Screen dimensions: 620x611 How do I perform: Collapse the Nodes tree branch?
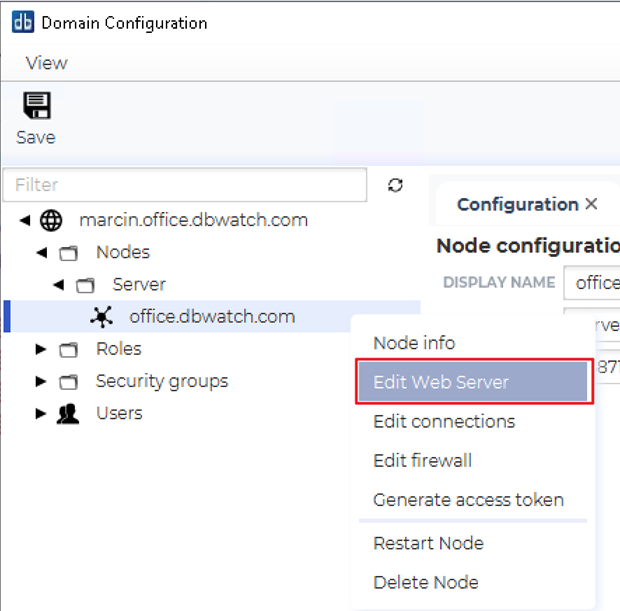click(41, 253)
